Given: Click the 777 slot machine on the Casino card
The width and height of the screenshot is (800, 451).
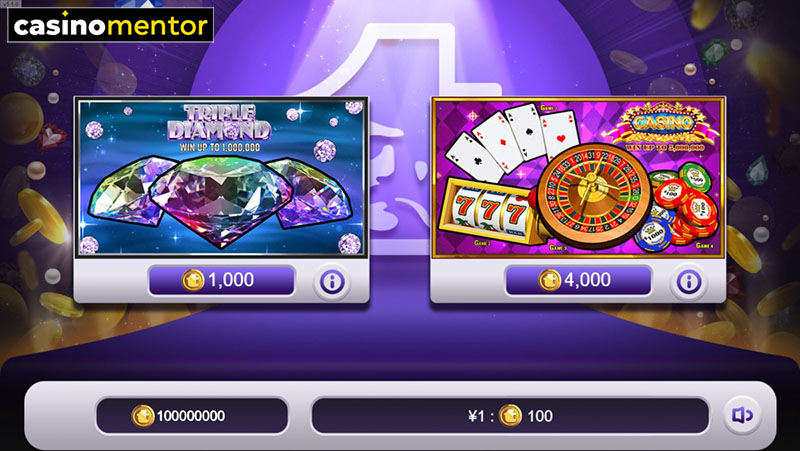Looking at the screenshot, I should click(487, 211).
